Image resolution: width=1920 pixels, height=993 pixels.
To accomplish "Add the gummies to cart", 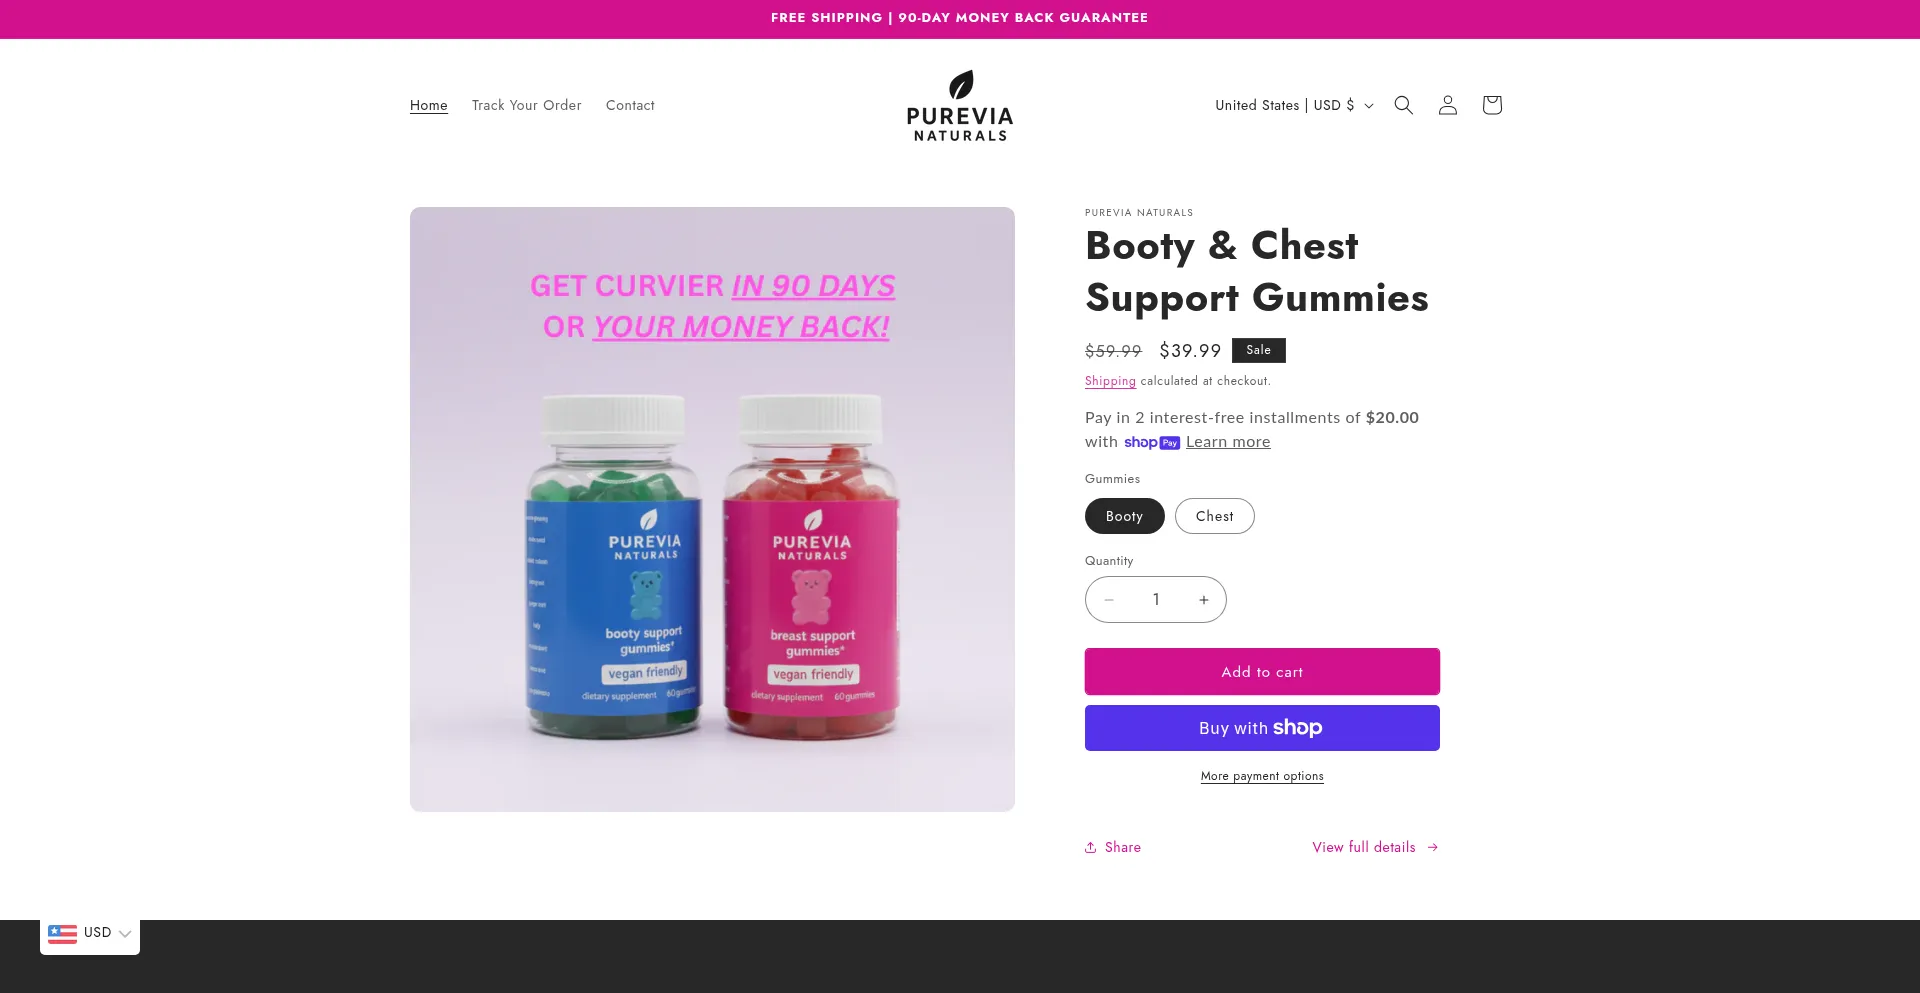I will point(1262,672).
